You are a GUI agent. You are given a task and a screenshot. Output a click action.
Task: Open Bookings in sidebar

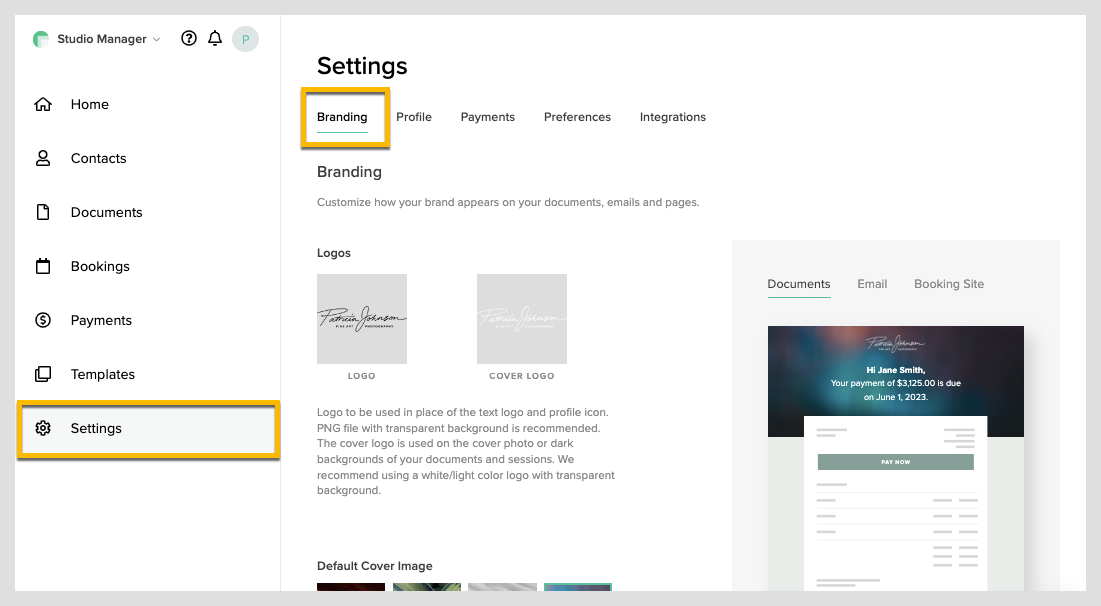tap(100, 266)
